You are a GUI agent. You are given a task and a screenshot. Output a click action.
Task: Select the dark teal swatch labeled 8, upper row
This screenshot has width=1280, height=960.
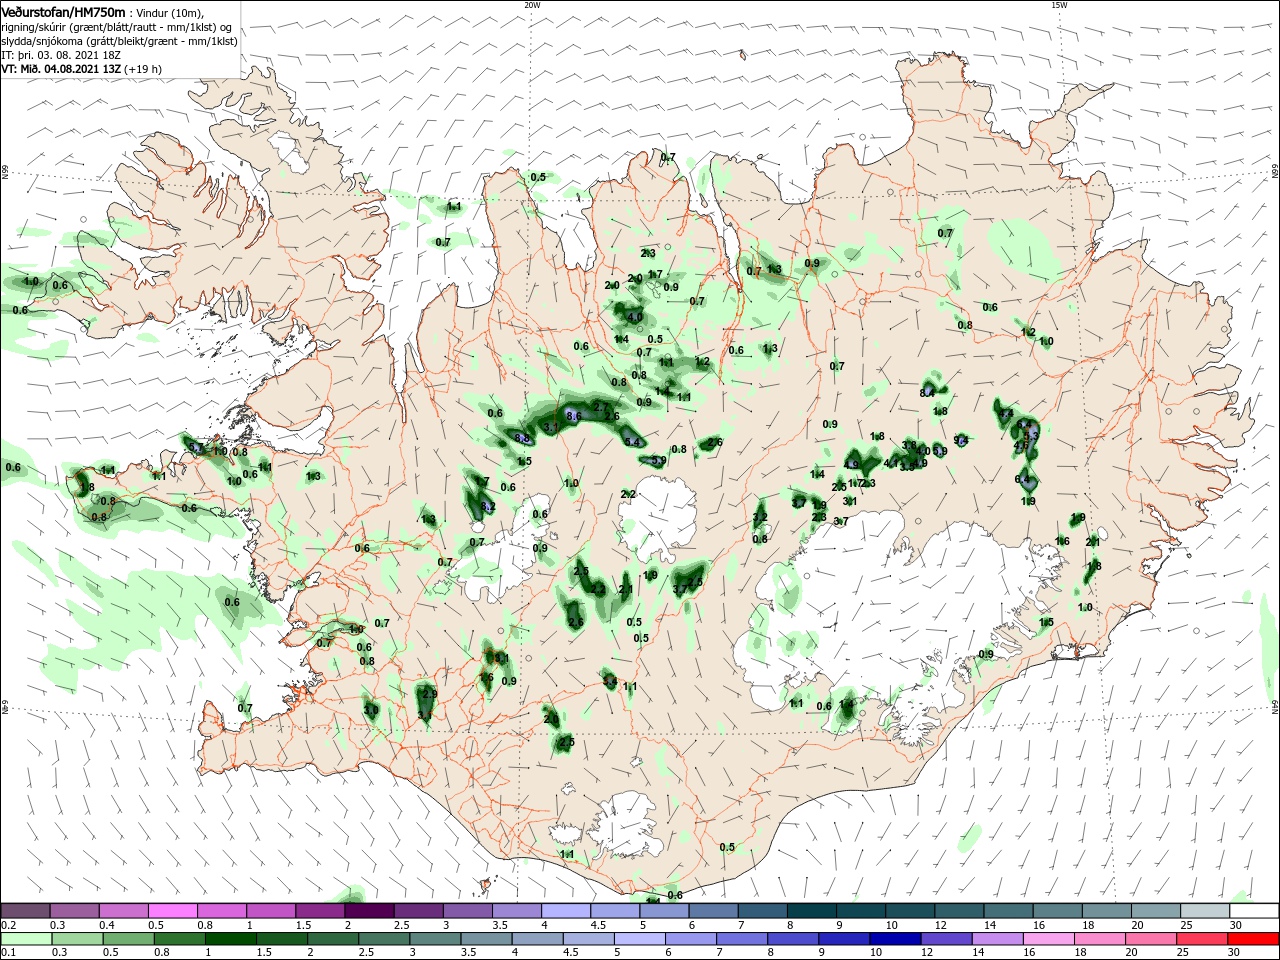point(812,911)
